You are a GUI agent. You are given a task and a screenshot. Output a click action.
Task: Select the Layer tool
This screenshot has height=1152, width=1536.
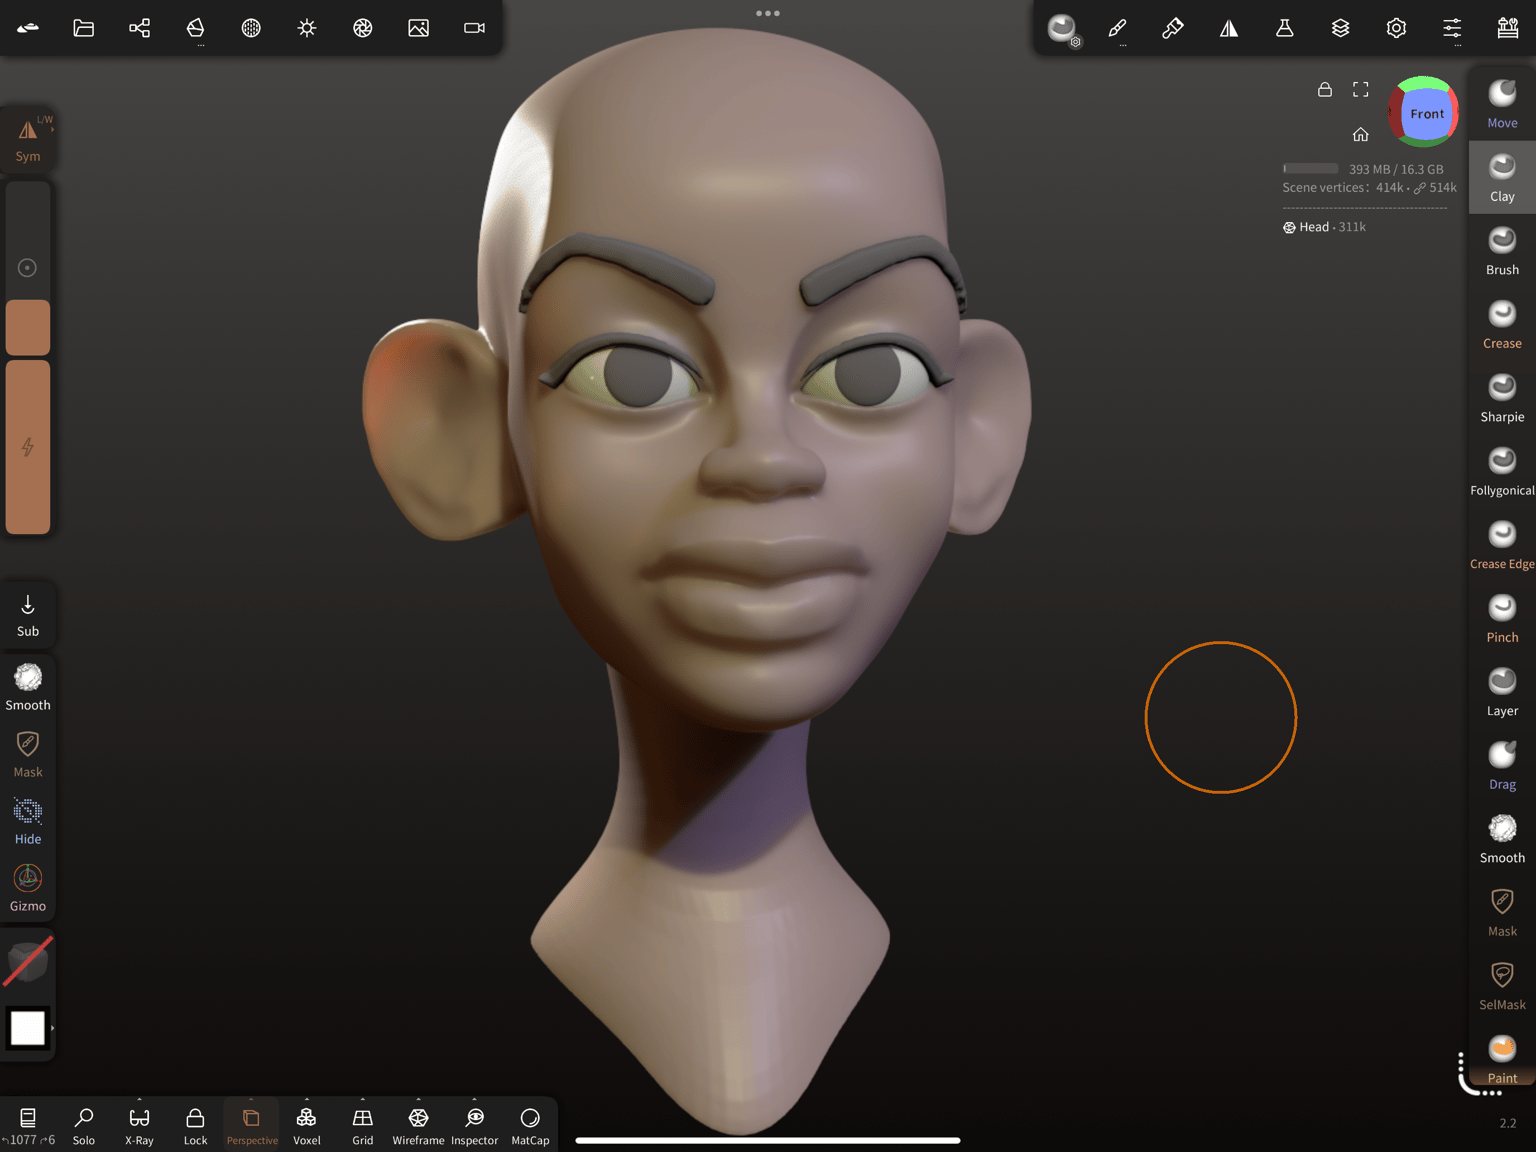pyautogui.click(x=1502, y=692)
